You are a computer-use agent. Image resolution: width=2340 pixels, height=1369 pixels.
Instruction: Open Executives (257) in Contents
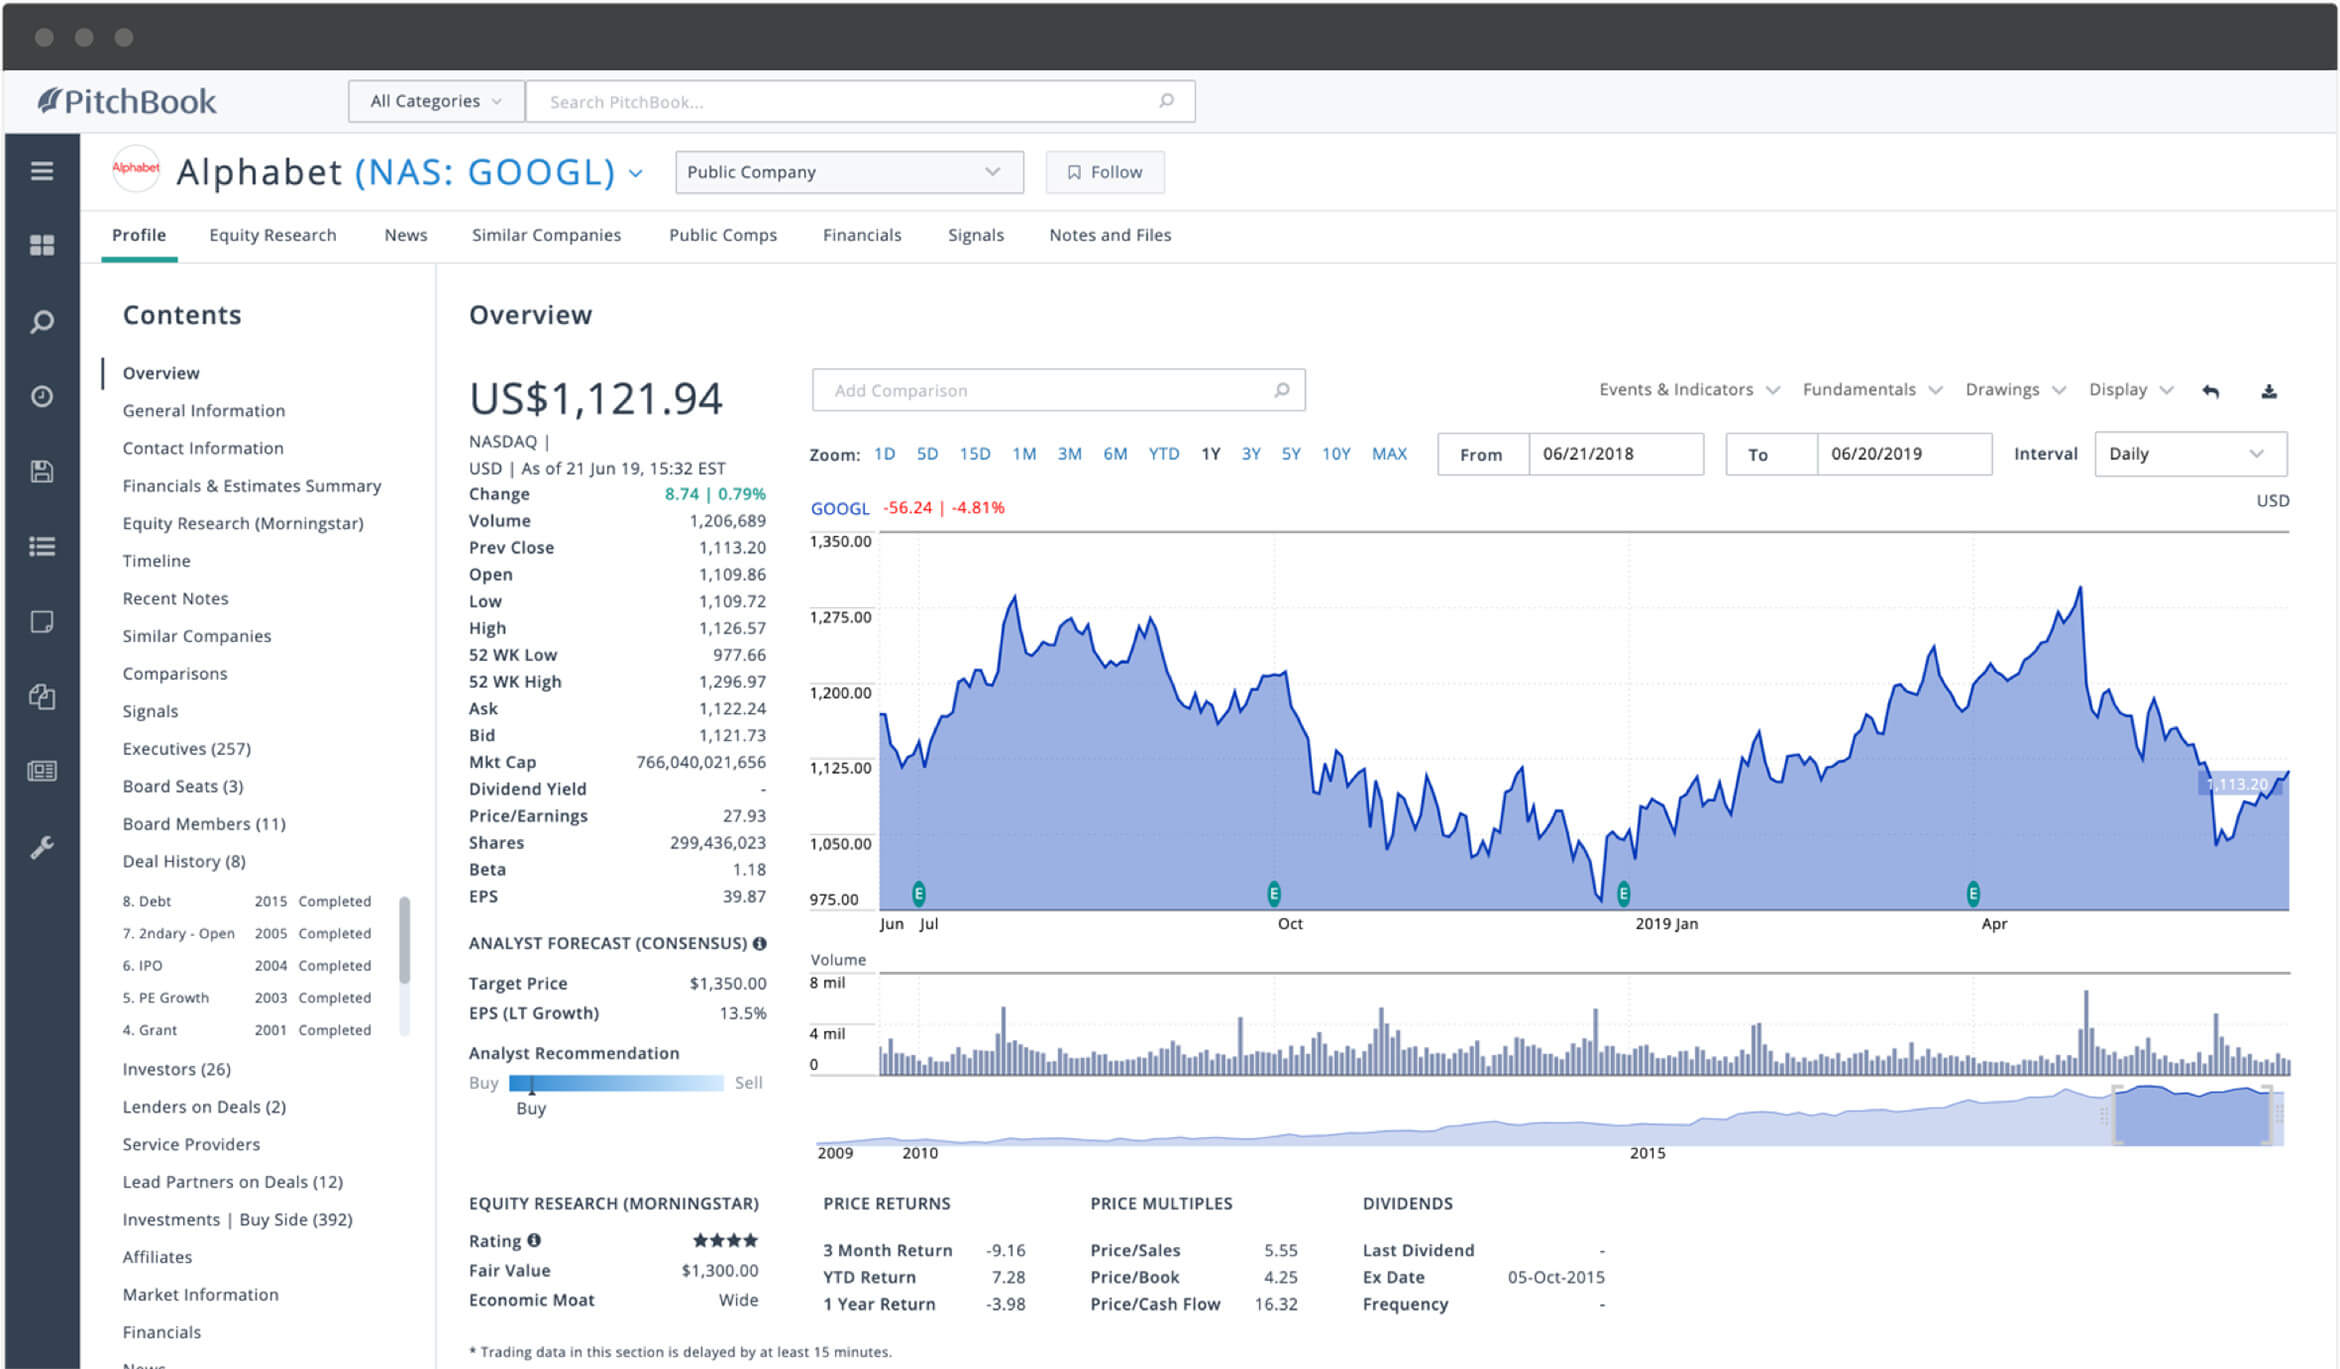pos(187,748)
